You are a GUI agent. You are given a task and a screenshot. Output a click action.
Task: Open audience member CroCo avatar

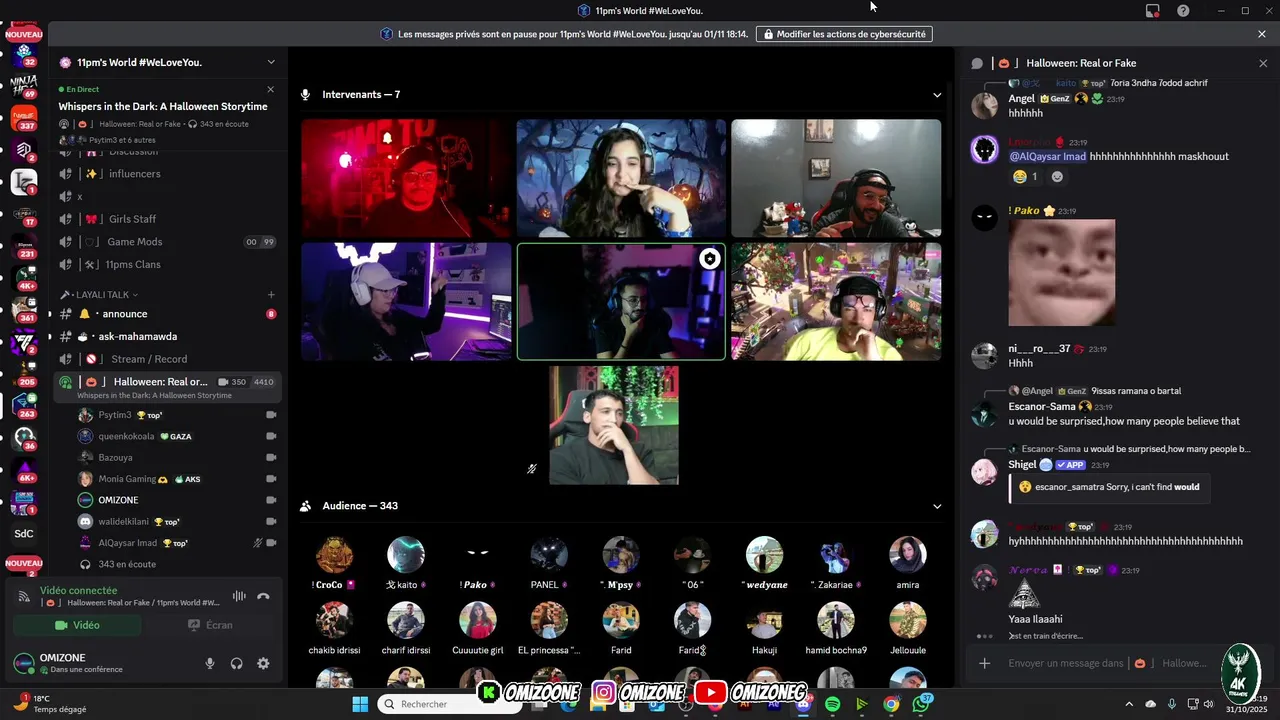coord(334,555)
